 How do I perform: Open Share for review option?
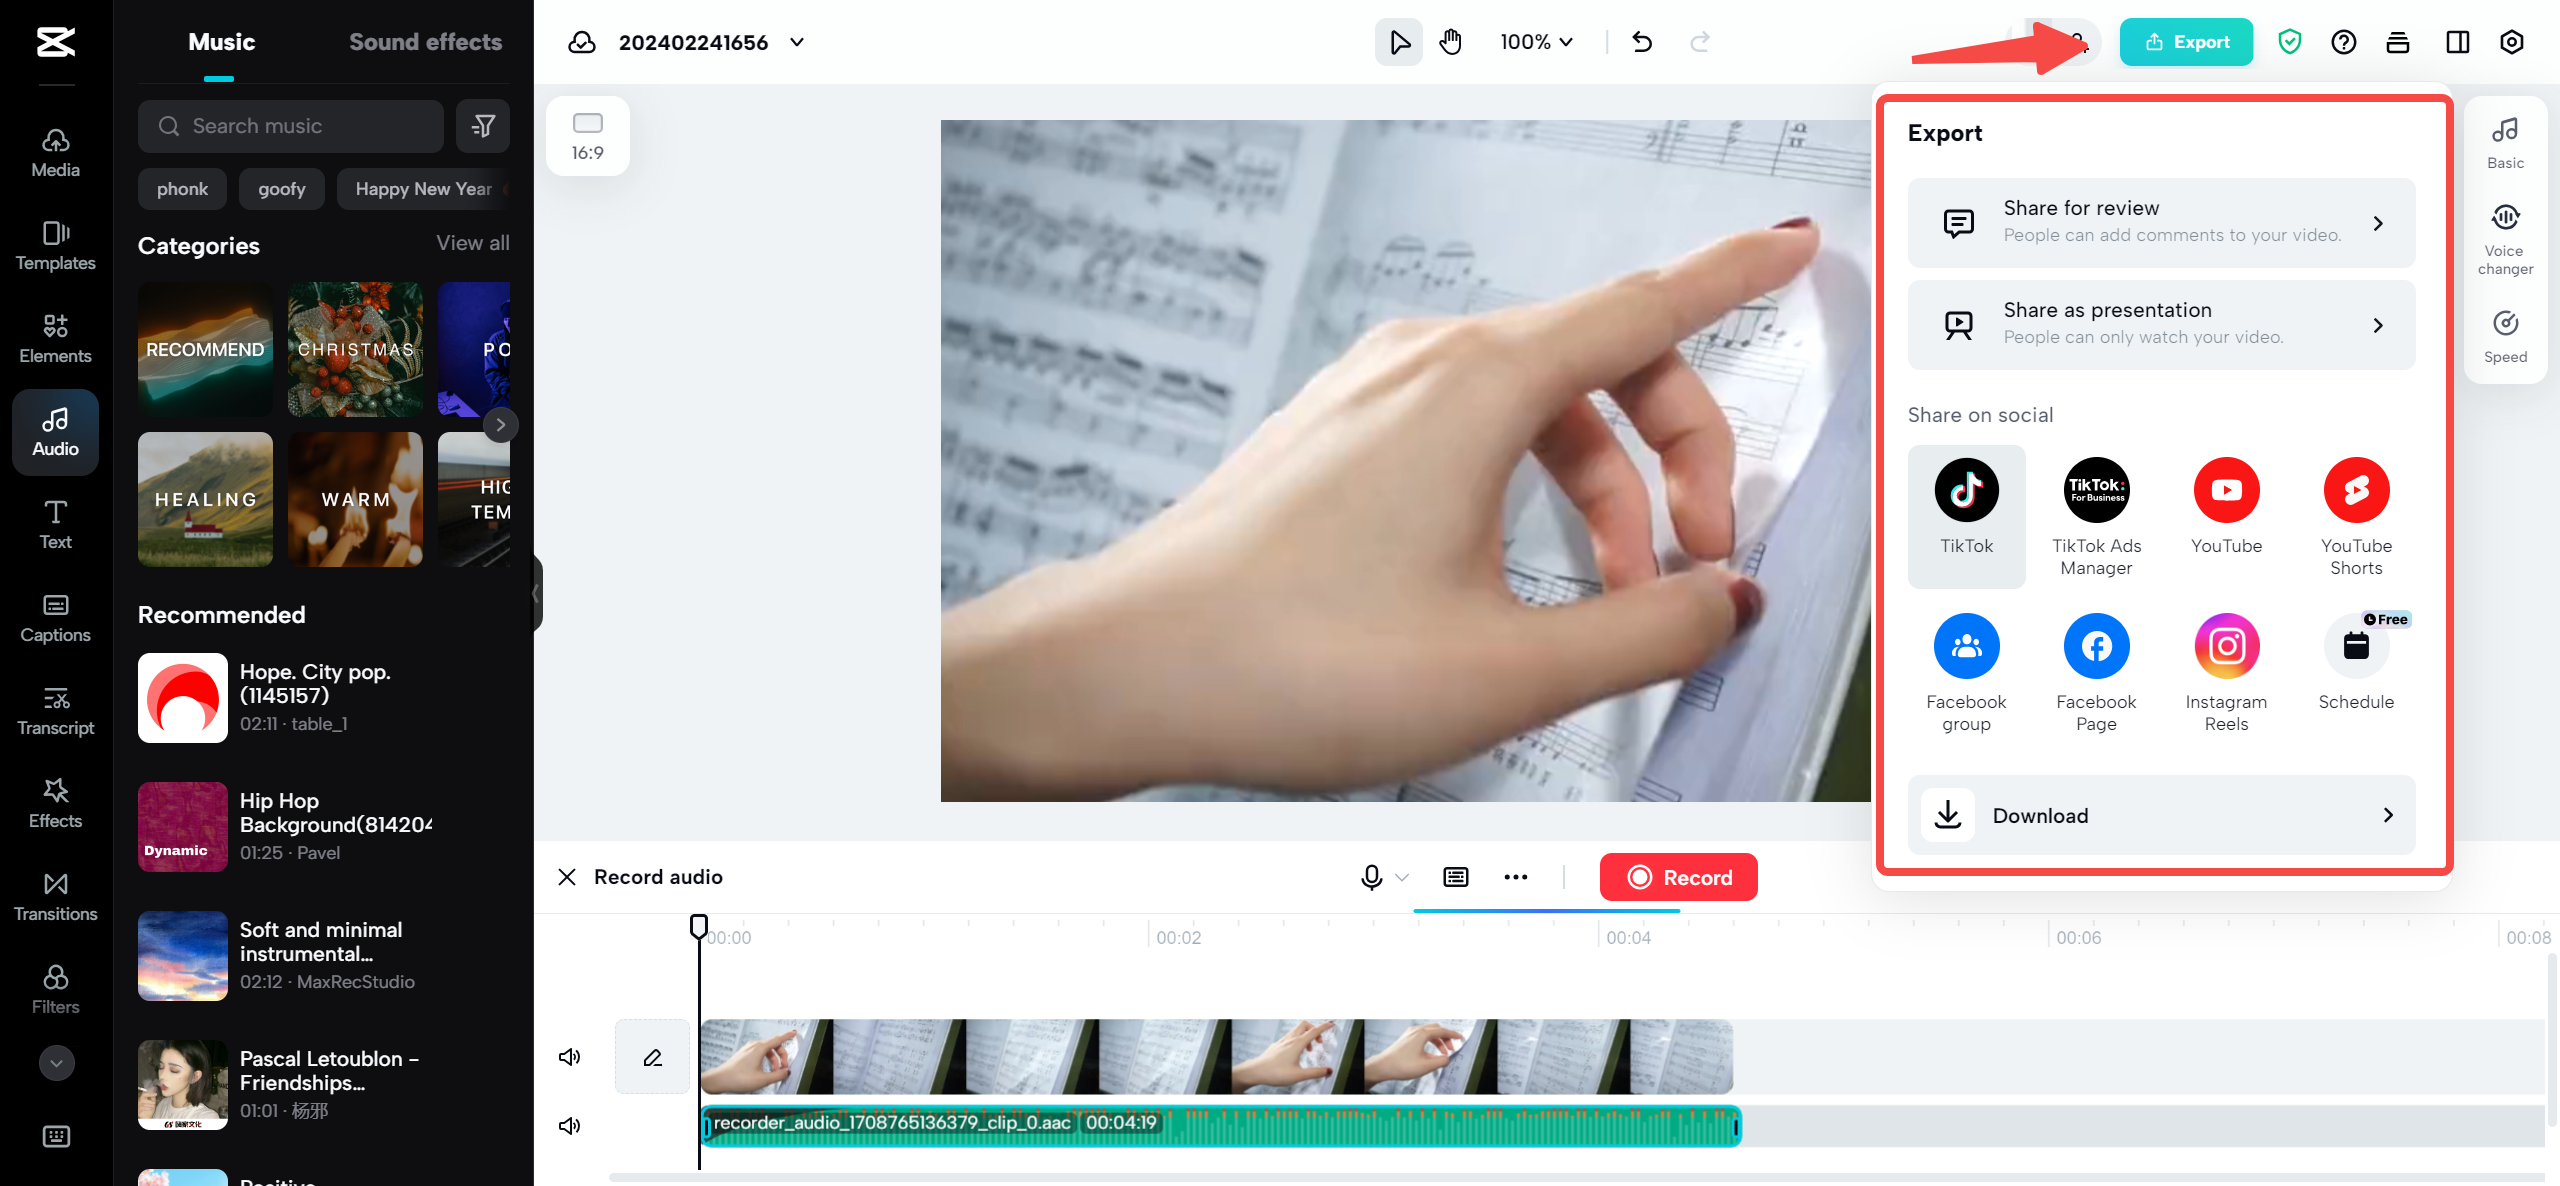point(2161,222)
